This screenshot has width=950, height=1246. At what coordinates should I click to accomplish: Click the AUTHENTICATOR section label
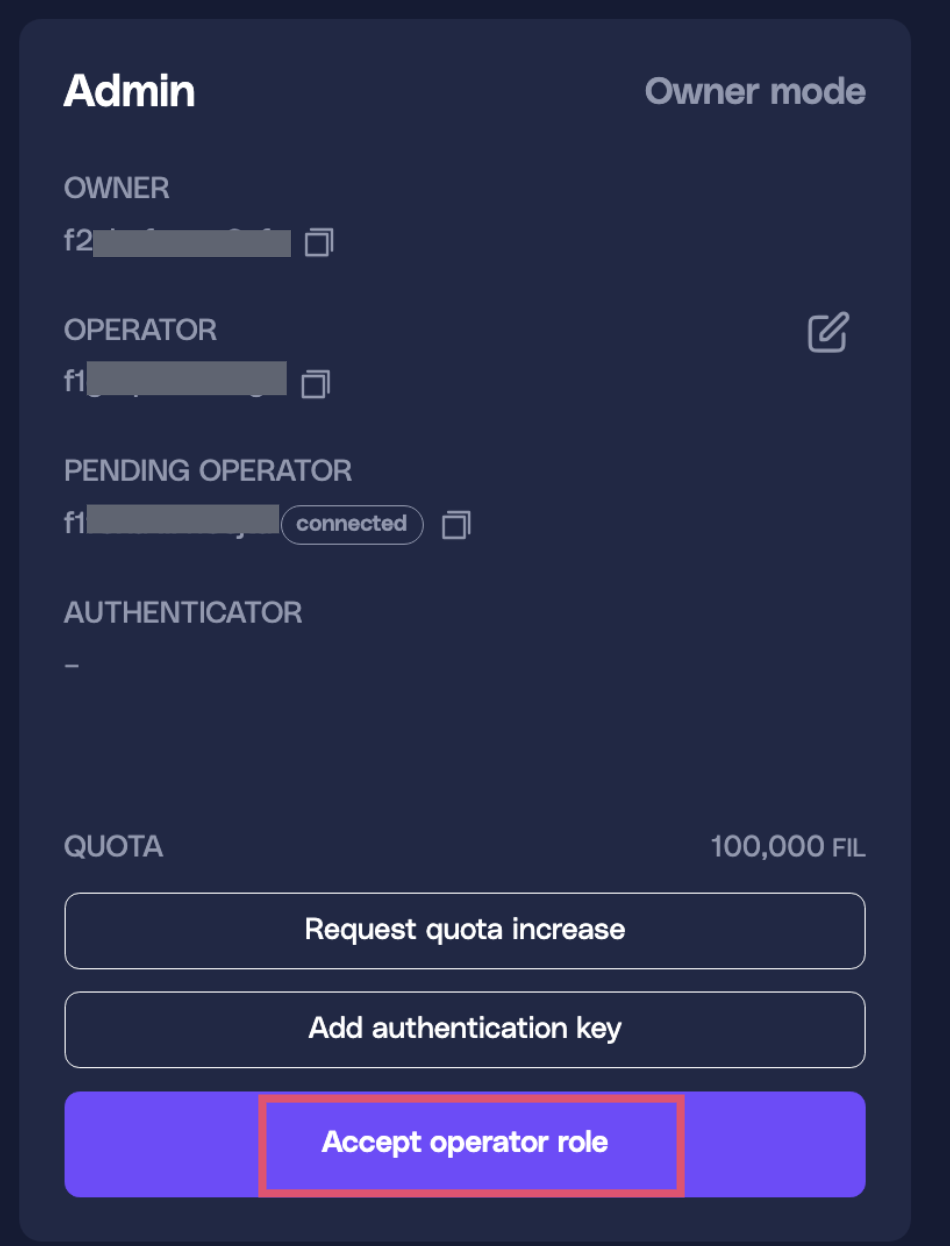183,612
